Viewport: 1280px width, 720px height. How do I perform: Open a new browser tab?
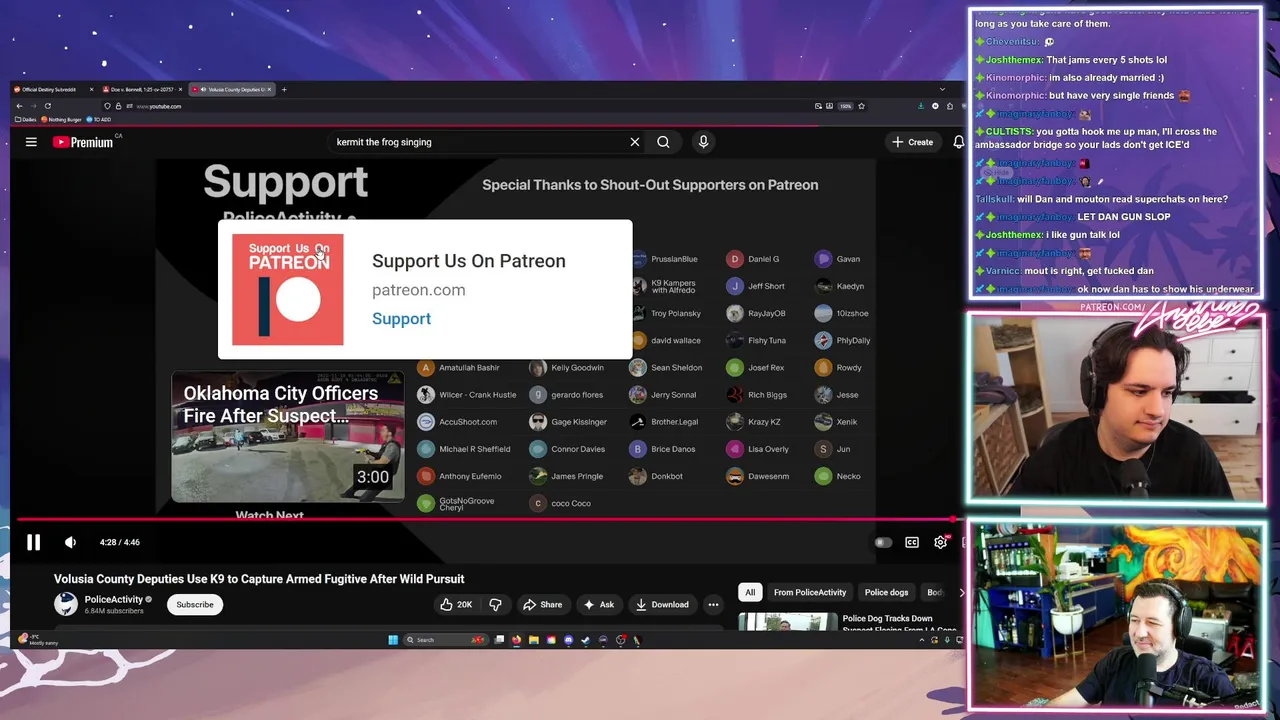click(x=284, y=90)
